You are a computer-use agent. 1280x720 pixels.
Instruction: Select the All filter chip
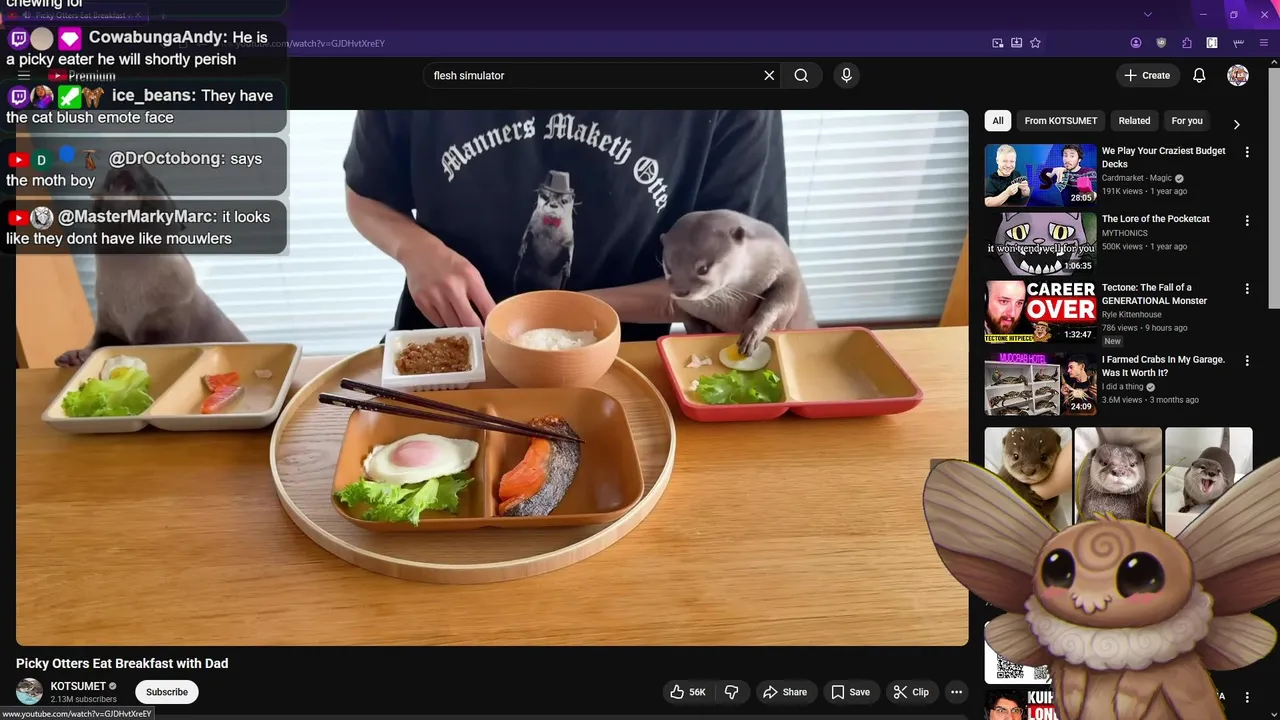[998, 120]
